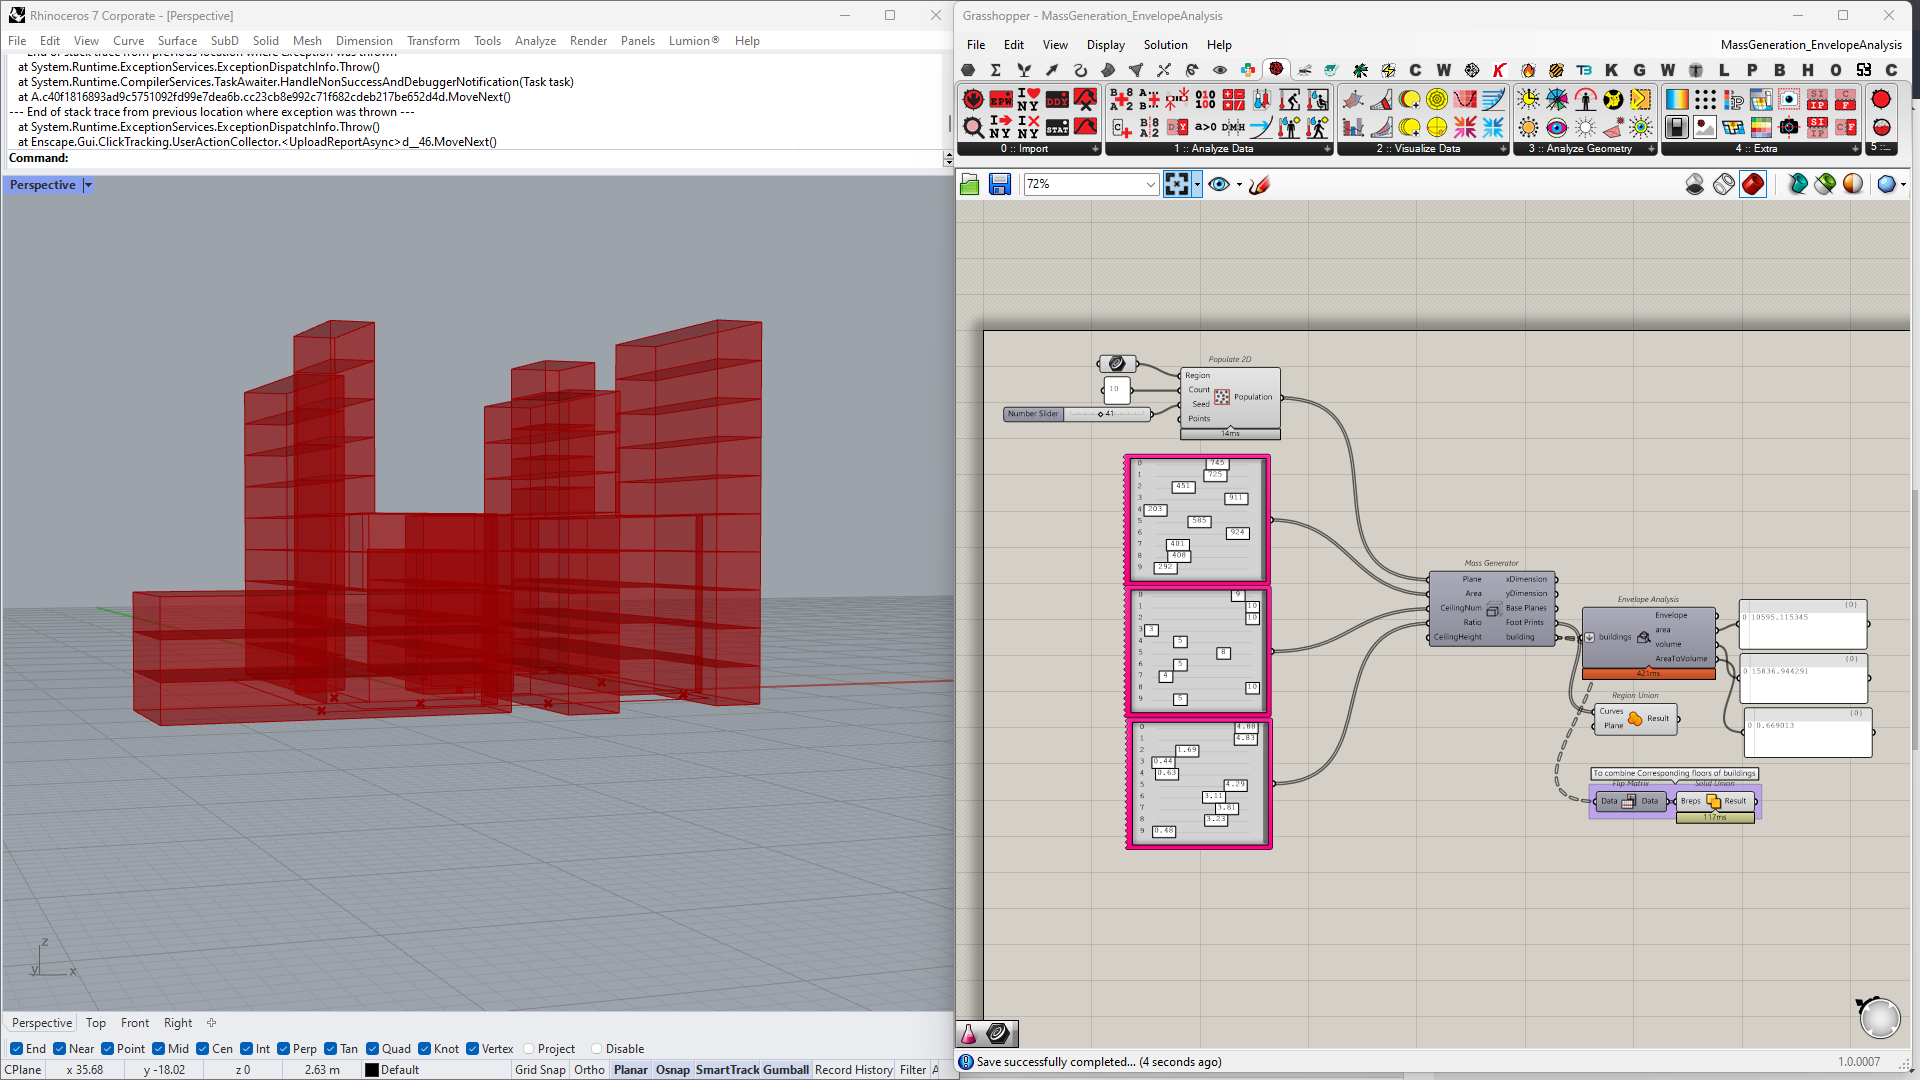The image size is (1920, 1080).
Task: Select wireframe preview mode icon
Action: tap(1723, 184)
